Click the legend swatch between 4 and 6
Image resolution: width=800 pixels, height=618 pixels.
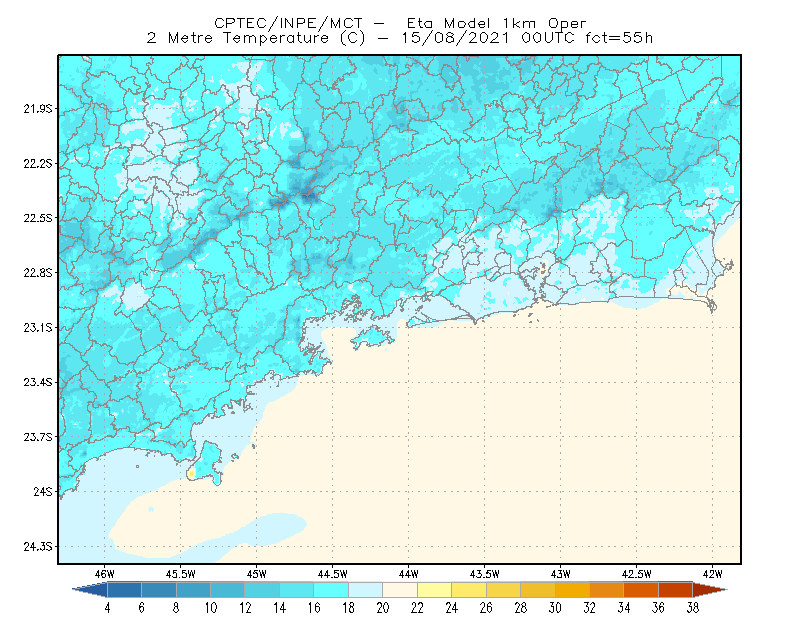coord(124,589)
